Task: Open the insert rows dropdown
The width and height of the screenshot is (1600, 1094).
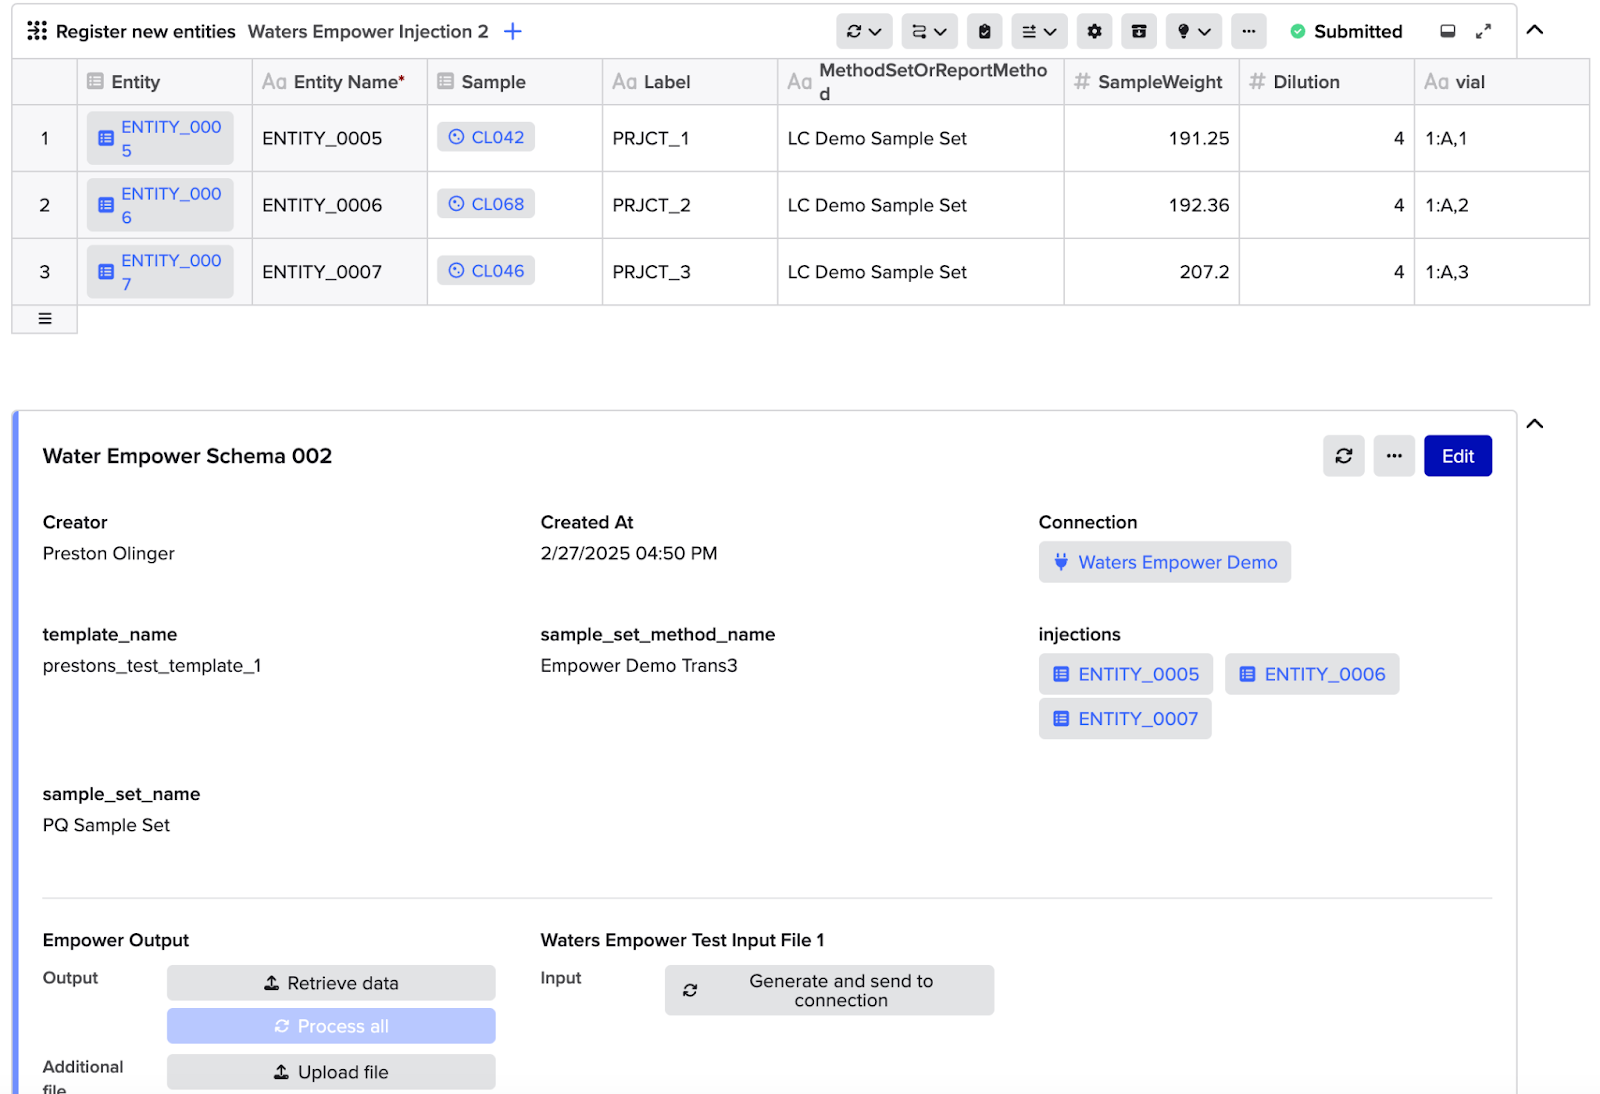Action: click(x=1040, y=31)
